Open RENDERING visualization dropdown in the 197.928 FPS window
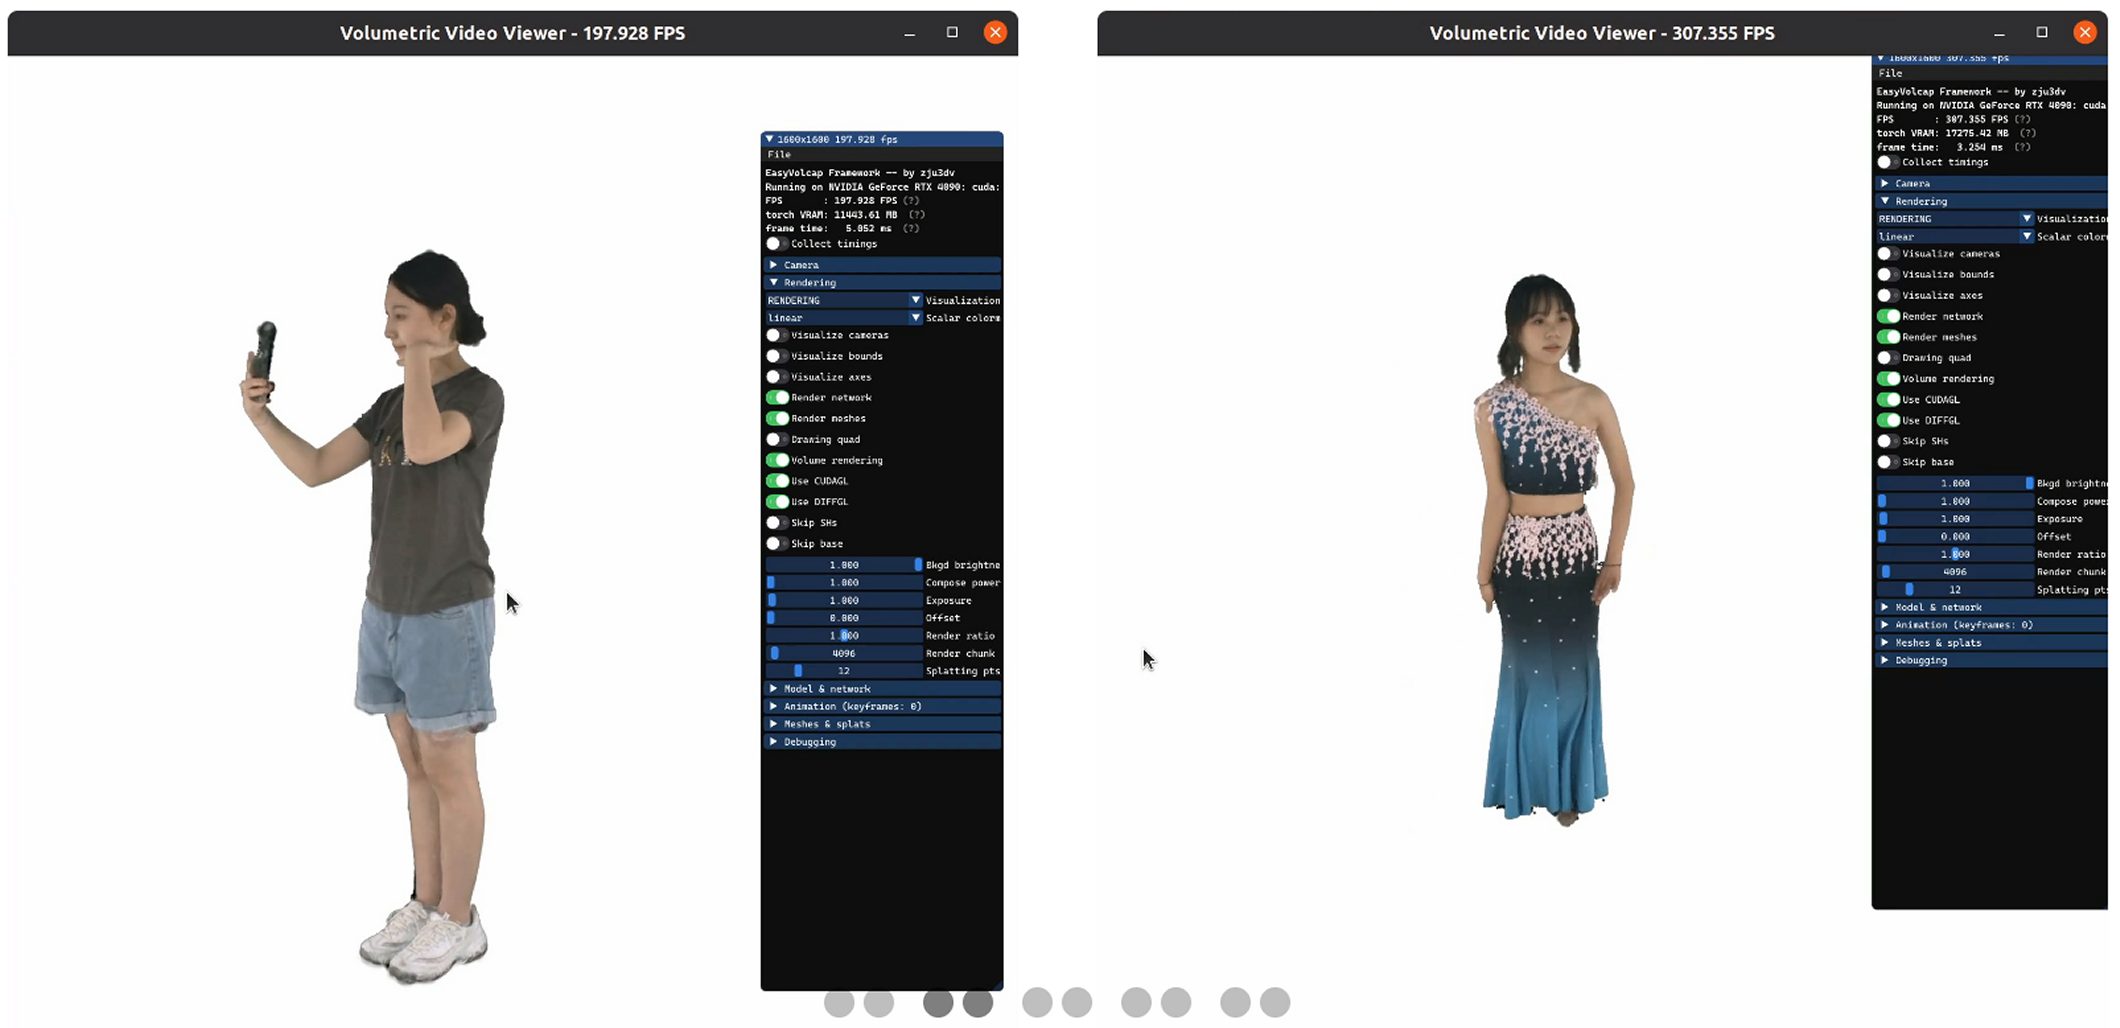Screen dimensions: 2120x1028 [915, 301]
